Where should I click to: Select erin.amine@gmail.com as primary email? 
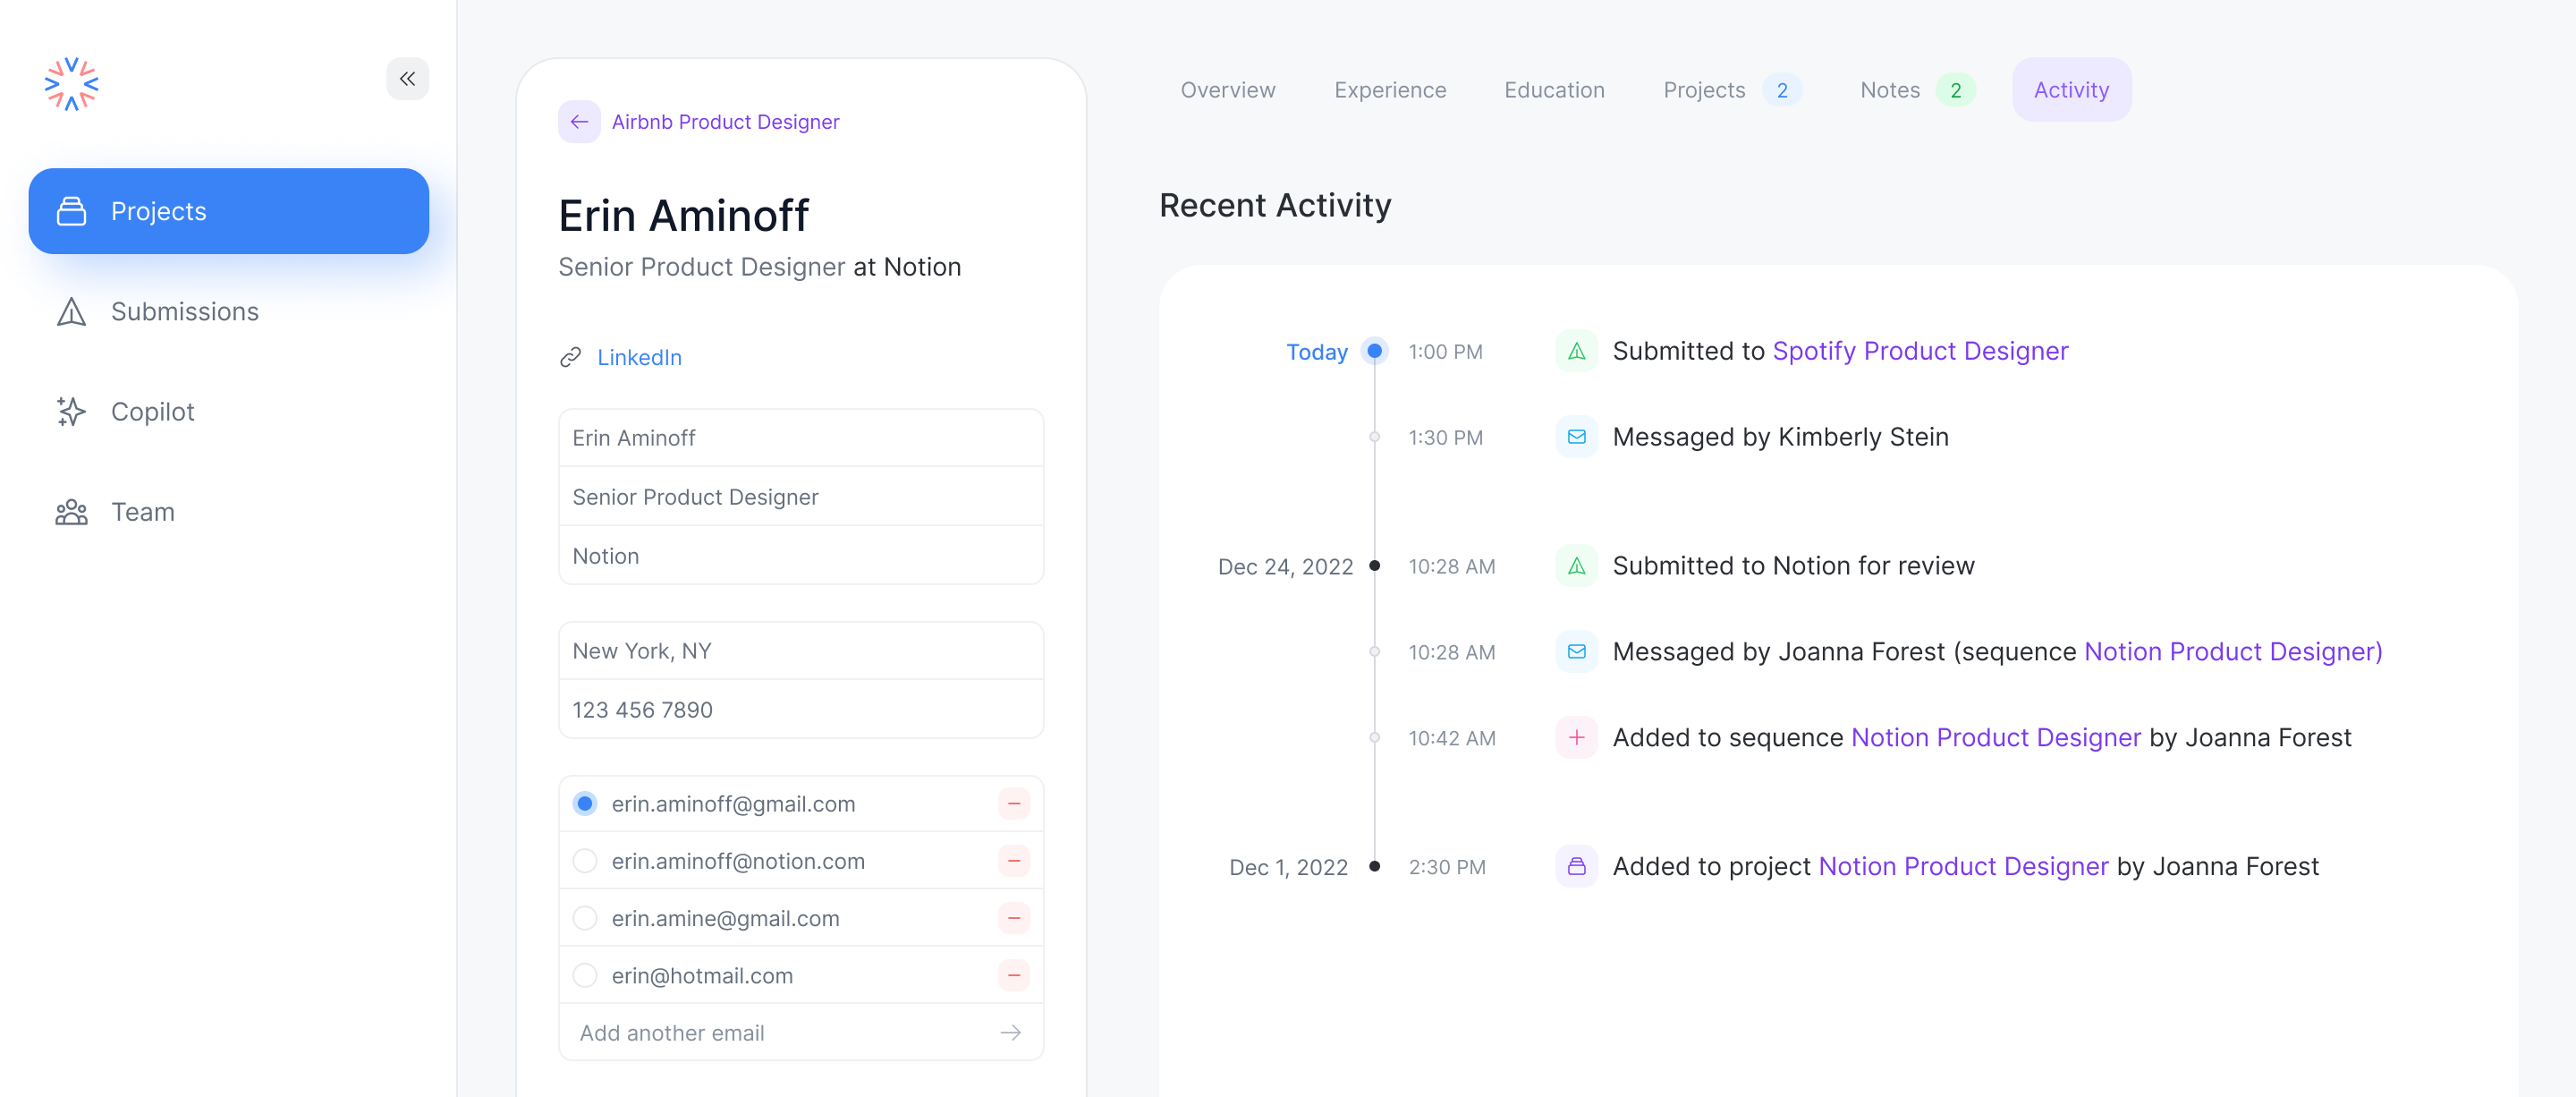(585, 918)
